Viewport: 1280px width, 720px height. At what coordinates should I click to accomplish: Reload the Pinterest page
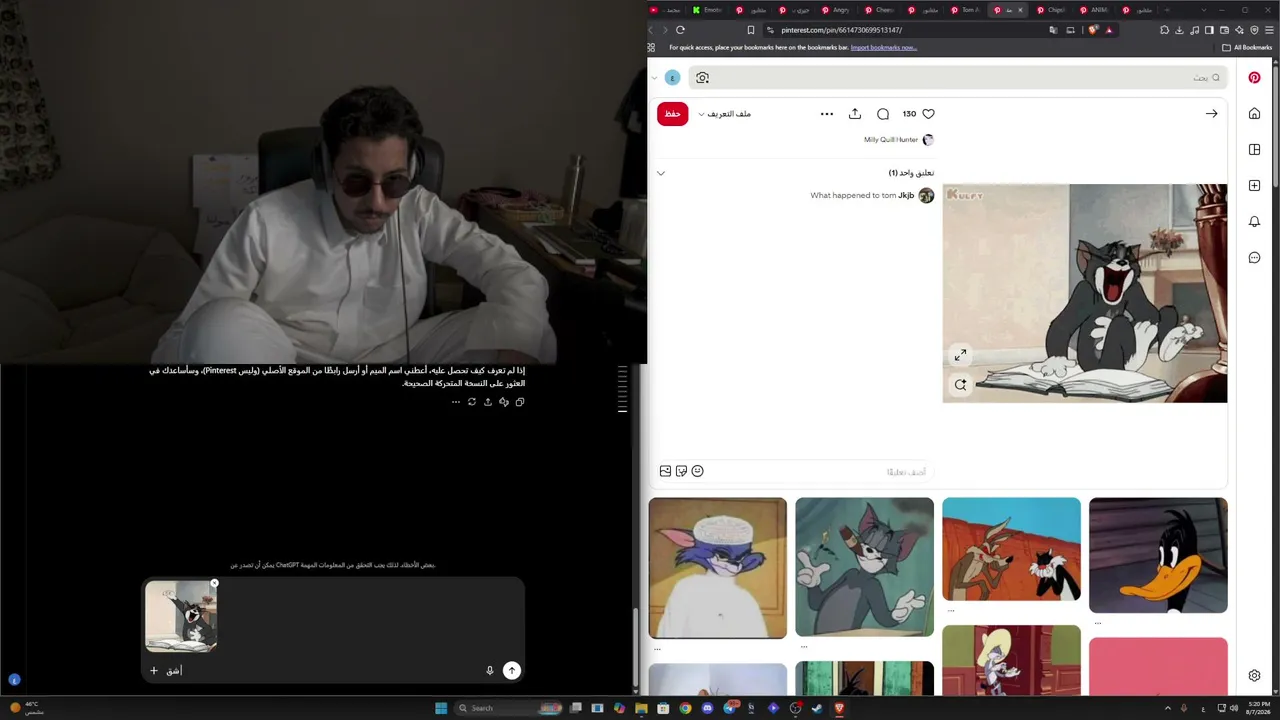[x=680, y=30]
